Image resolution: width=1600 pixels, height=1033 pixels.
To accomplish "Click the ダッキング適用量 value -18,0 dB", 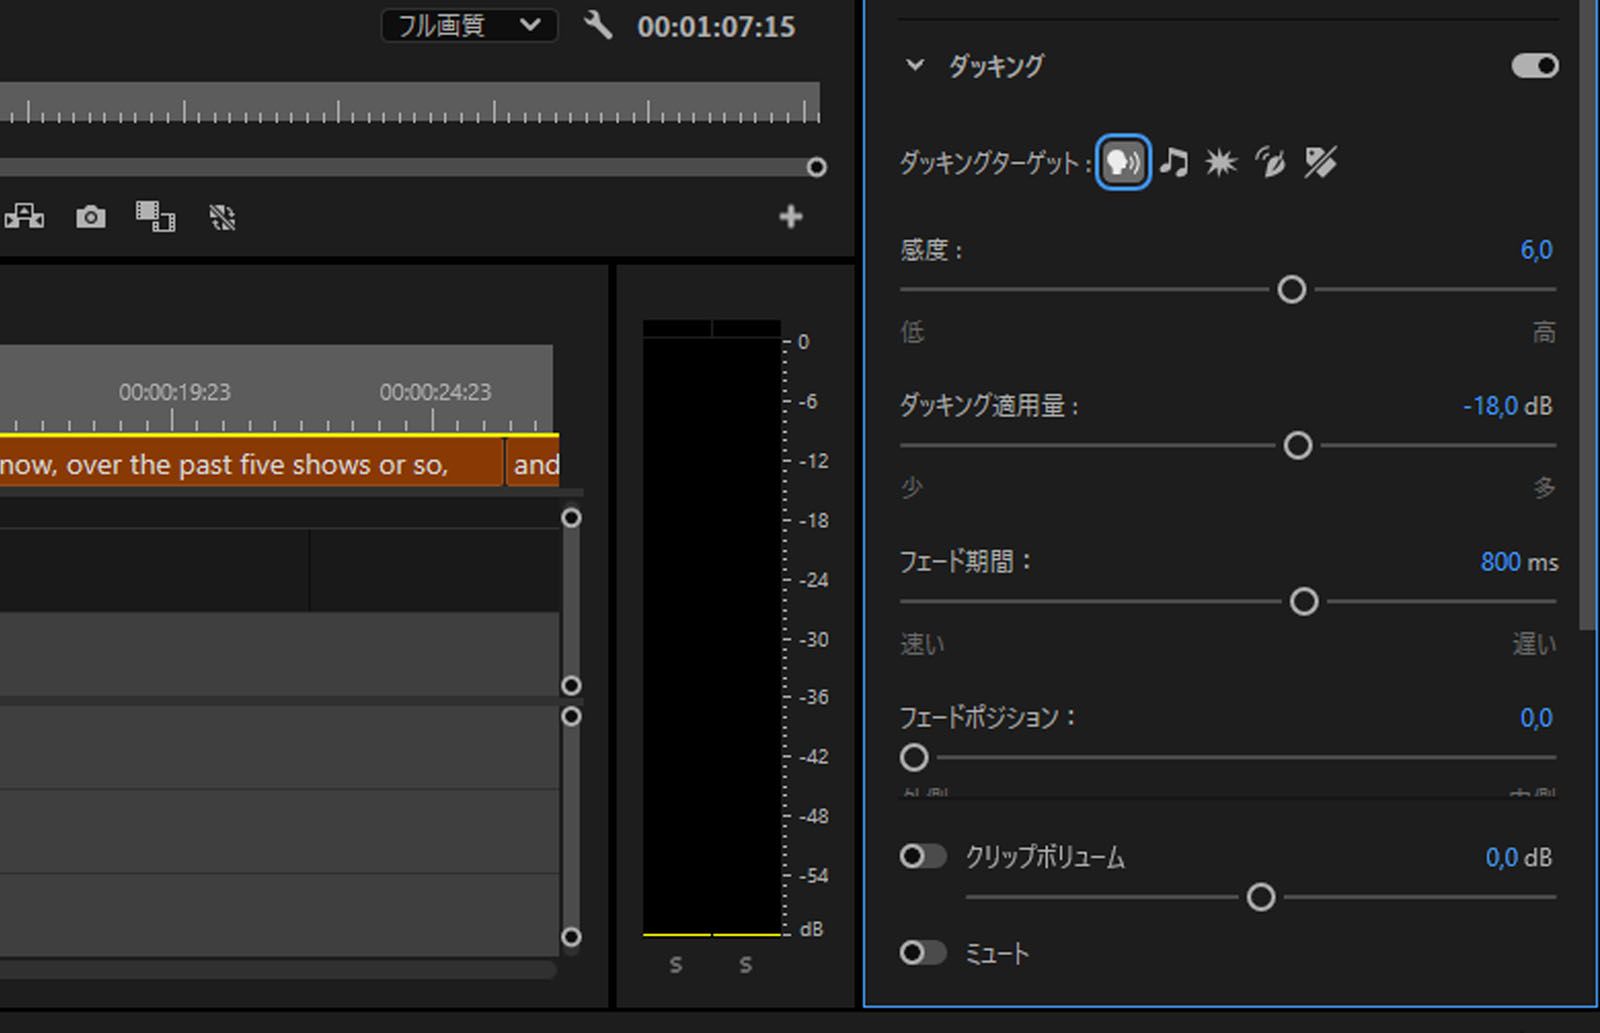I will pos(1508,406).
